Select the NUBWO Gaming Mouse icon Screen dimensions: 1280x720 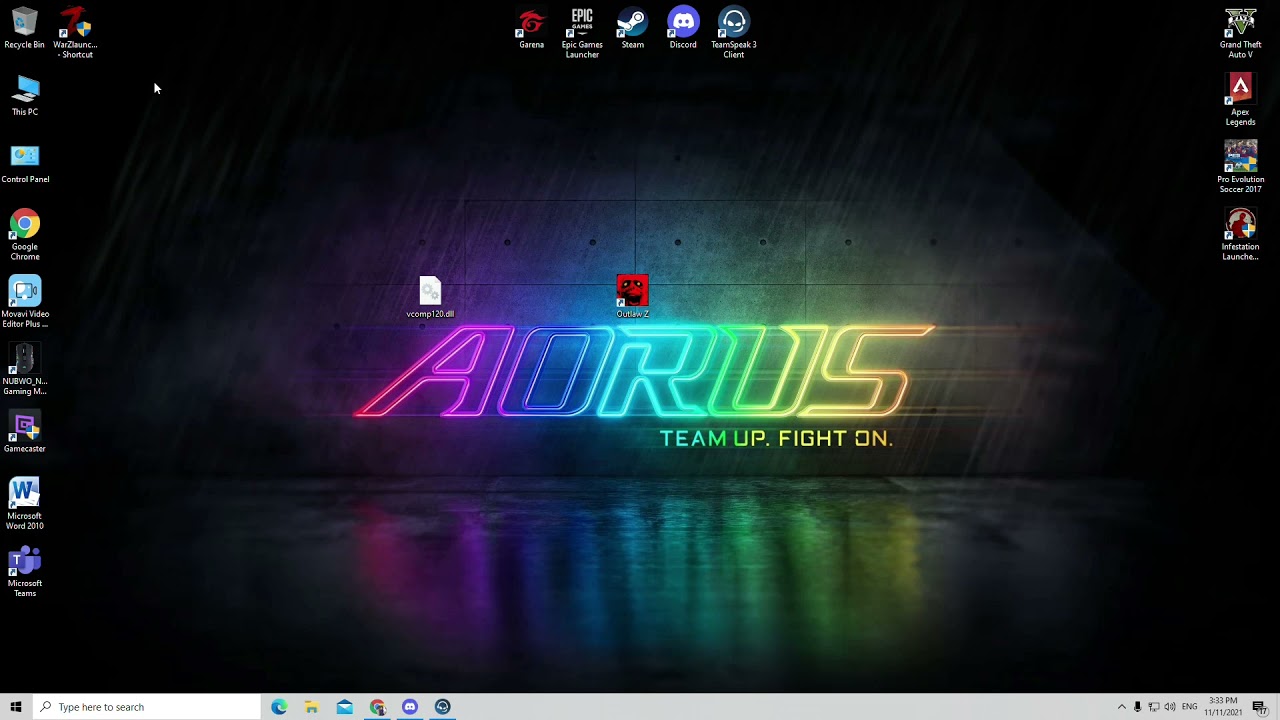coord(25,370)
